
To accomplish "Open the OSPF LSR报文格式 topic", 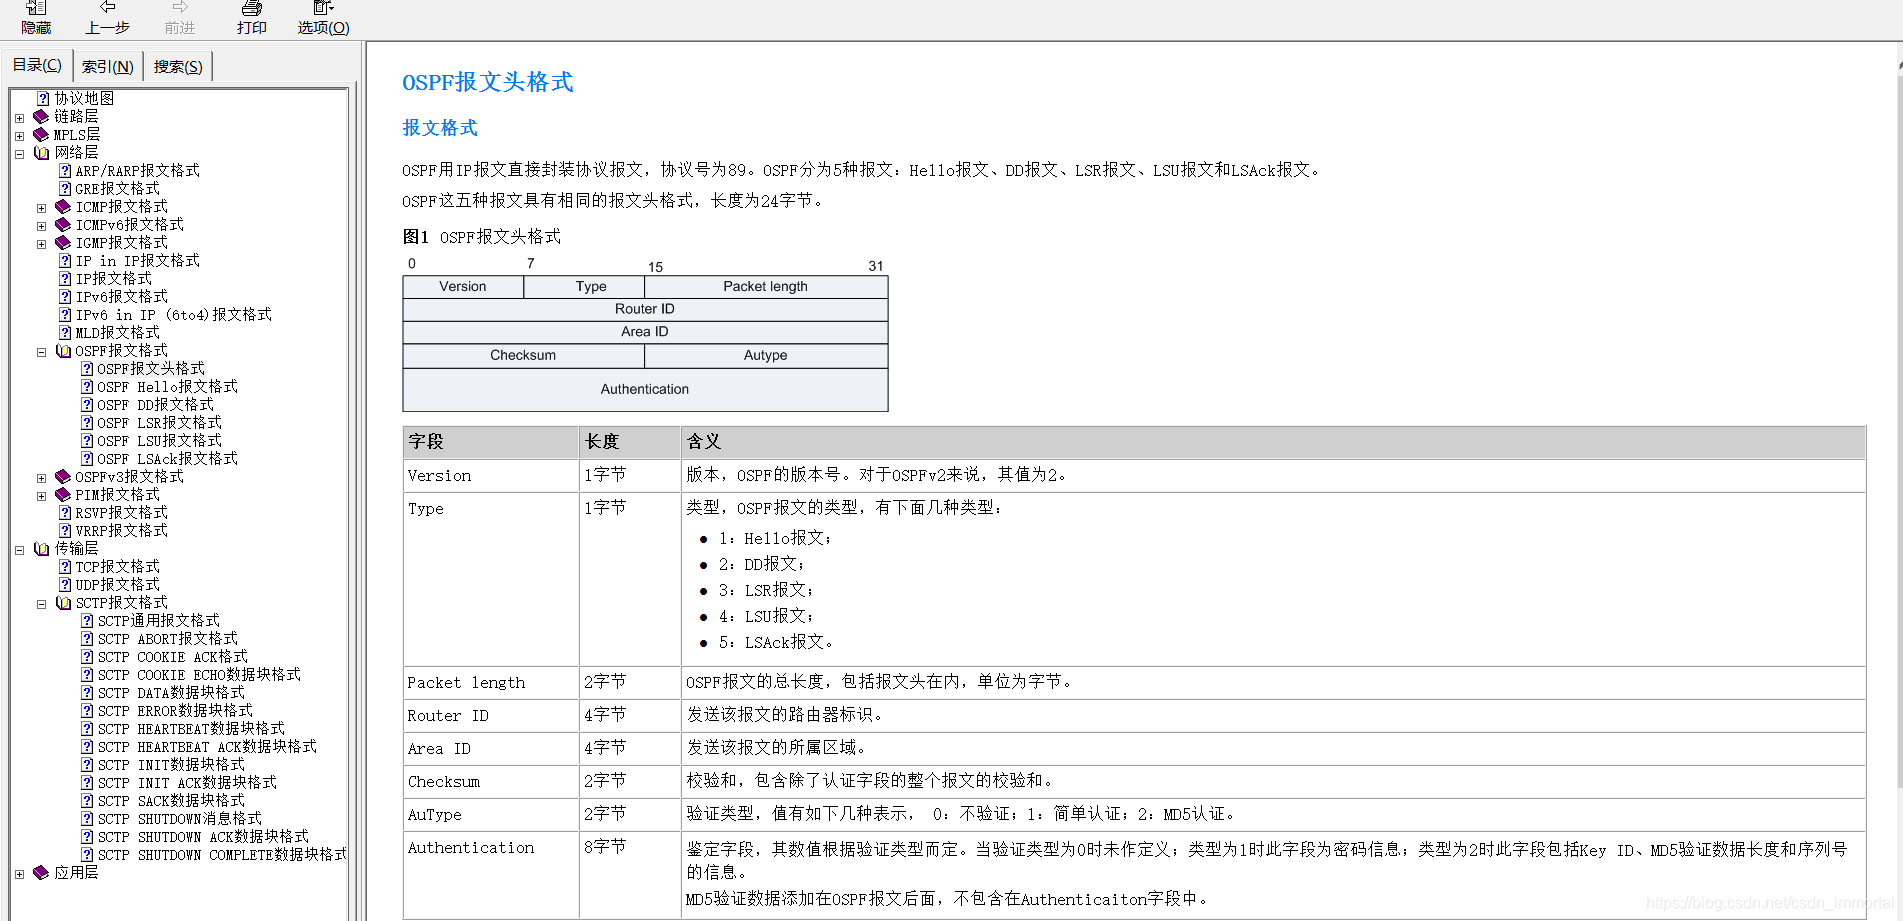I will [159, 423].
